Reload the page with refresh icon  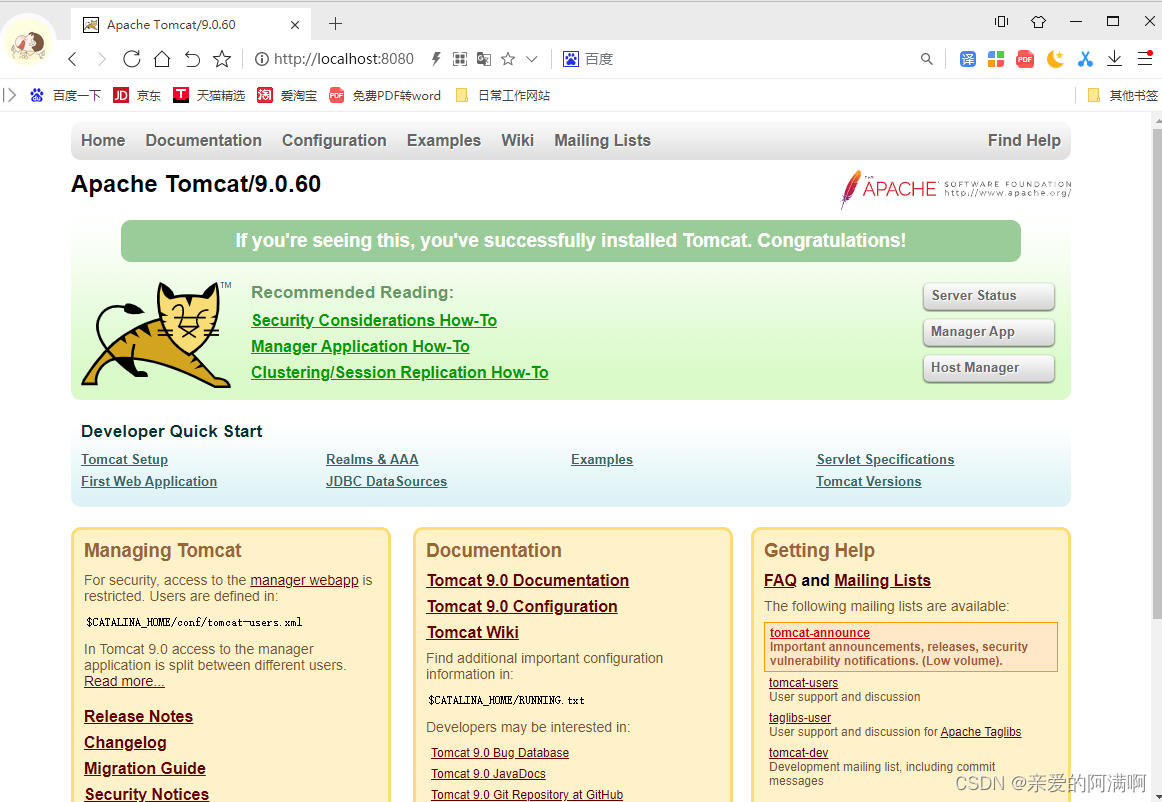pyautogui.click(x=131, y=59)
